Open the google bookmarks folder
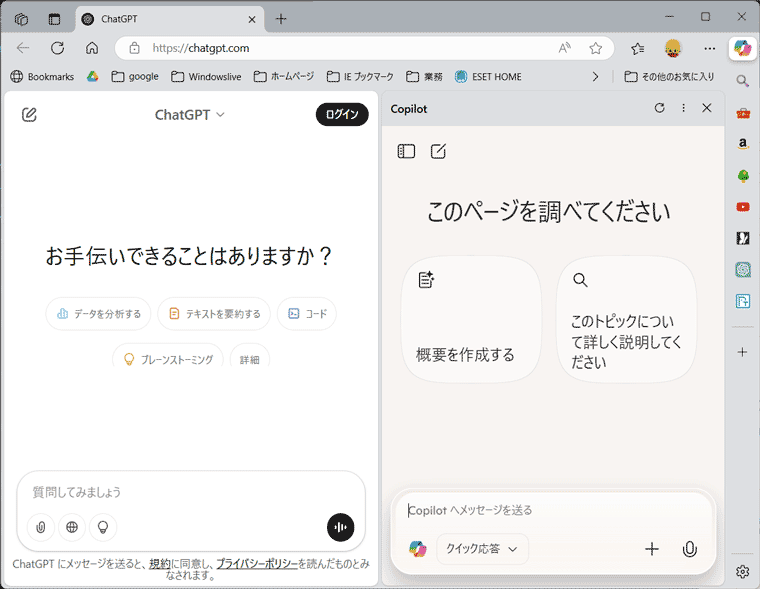The image size is (760, 589). pos(135,77)
